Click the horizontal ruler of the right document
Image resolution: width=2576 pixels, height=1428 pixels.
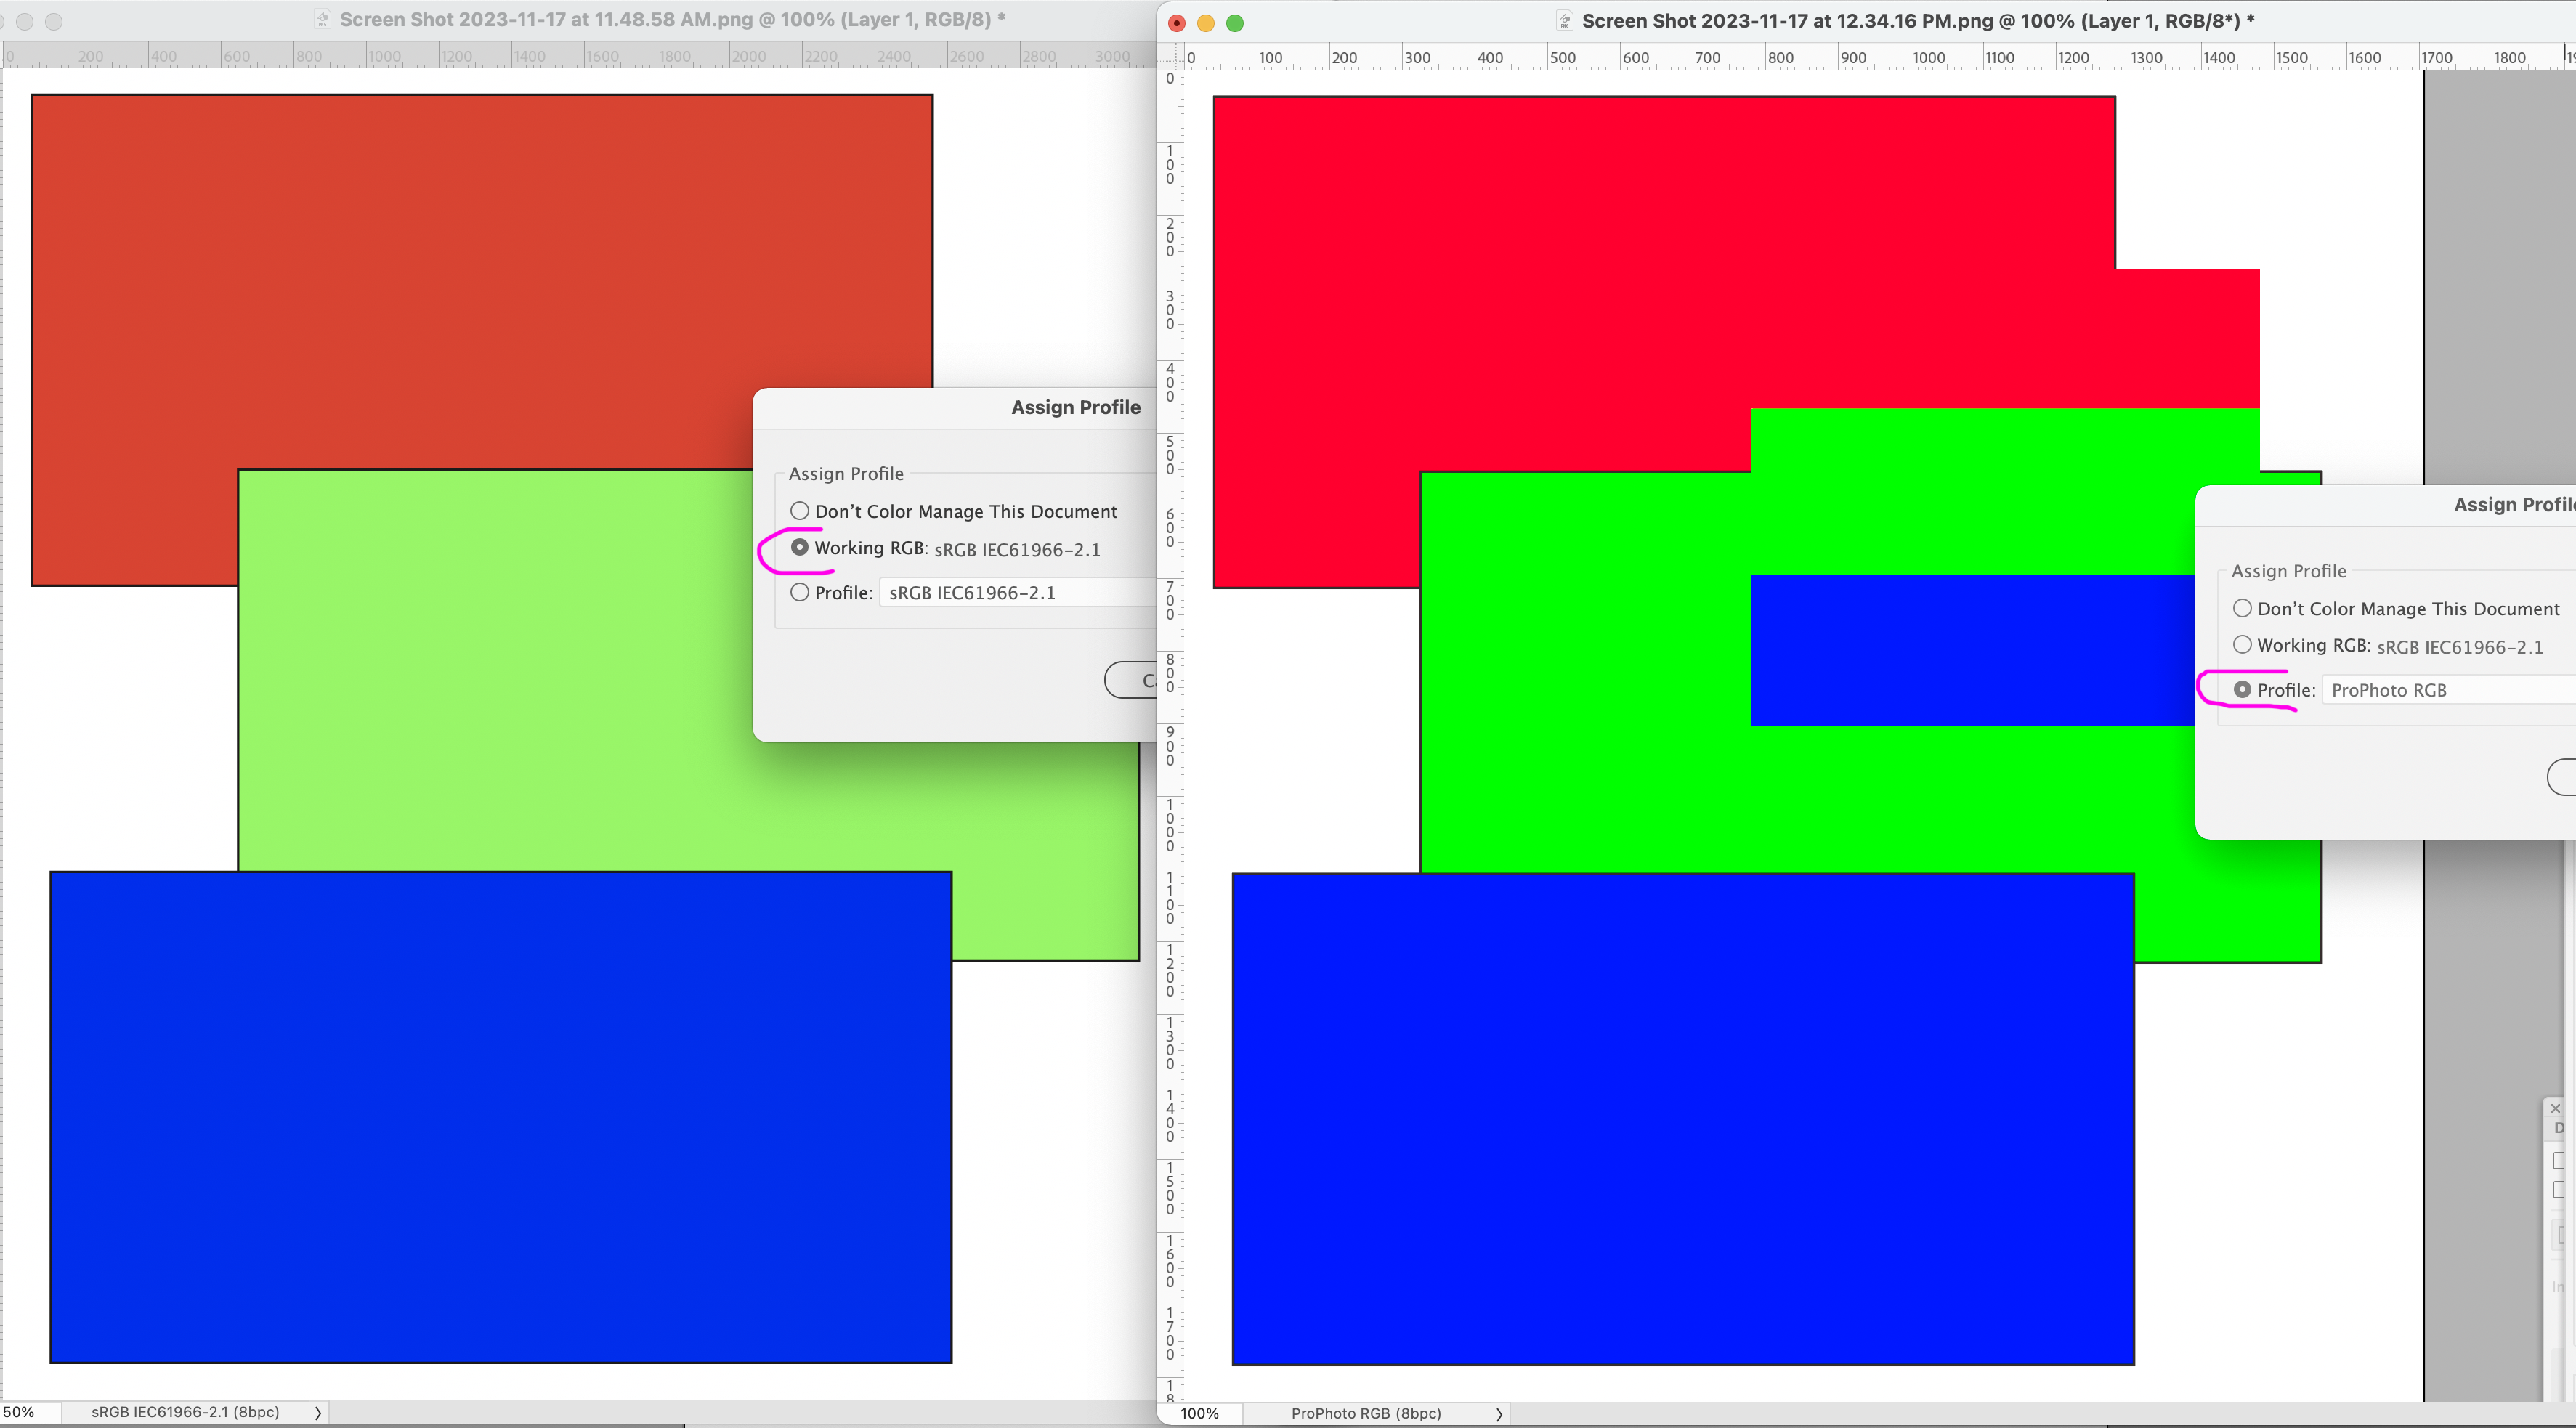pyautogui.click(x=1800, y=57)
